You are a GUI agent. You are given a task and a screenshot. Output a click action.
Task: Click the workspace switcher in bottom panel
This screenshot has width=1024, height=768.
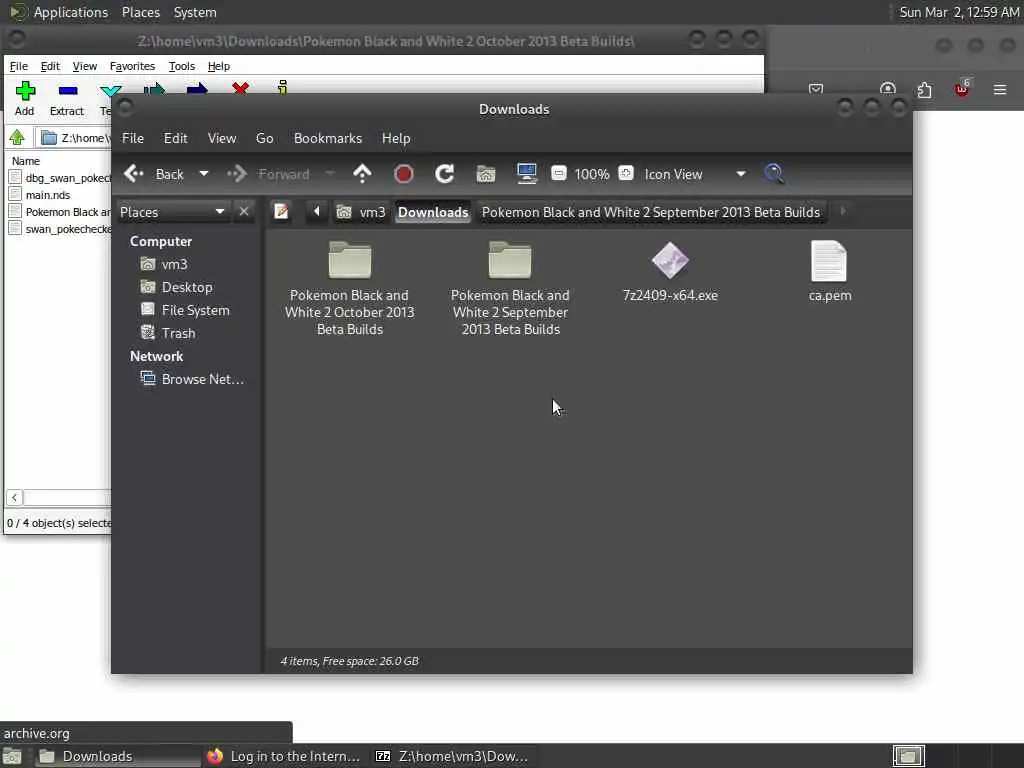pos(908,756)
